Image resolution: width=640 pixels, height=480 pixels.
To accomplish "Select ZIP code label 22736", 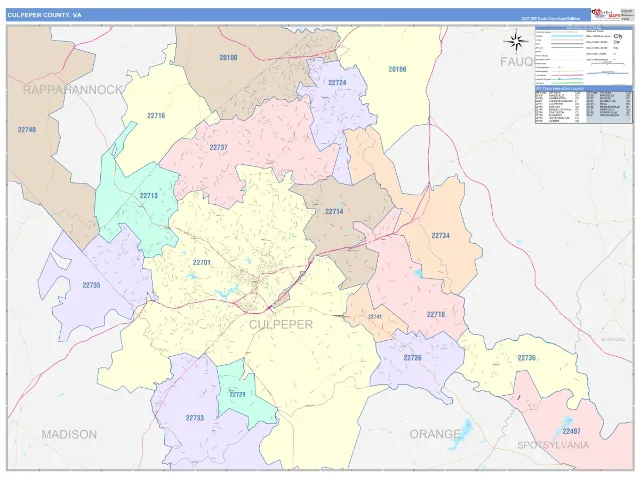I will [x=527, y=358].
